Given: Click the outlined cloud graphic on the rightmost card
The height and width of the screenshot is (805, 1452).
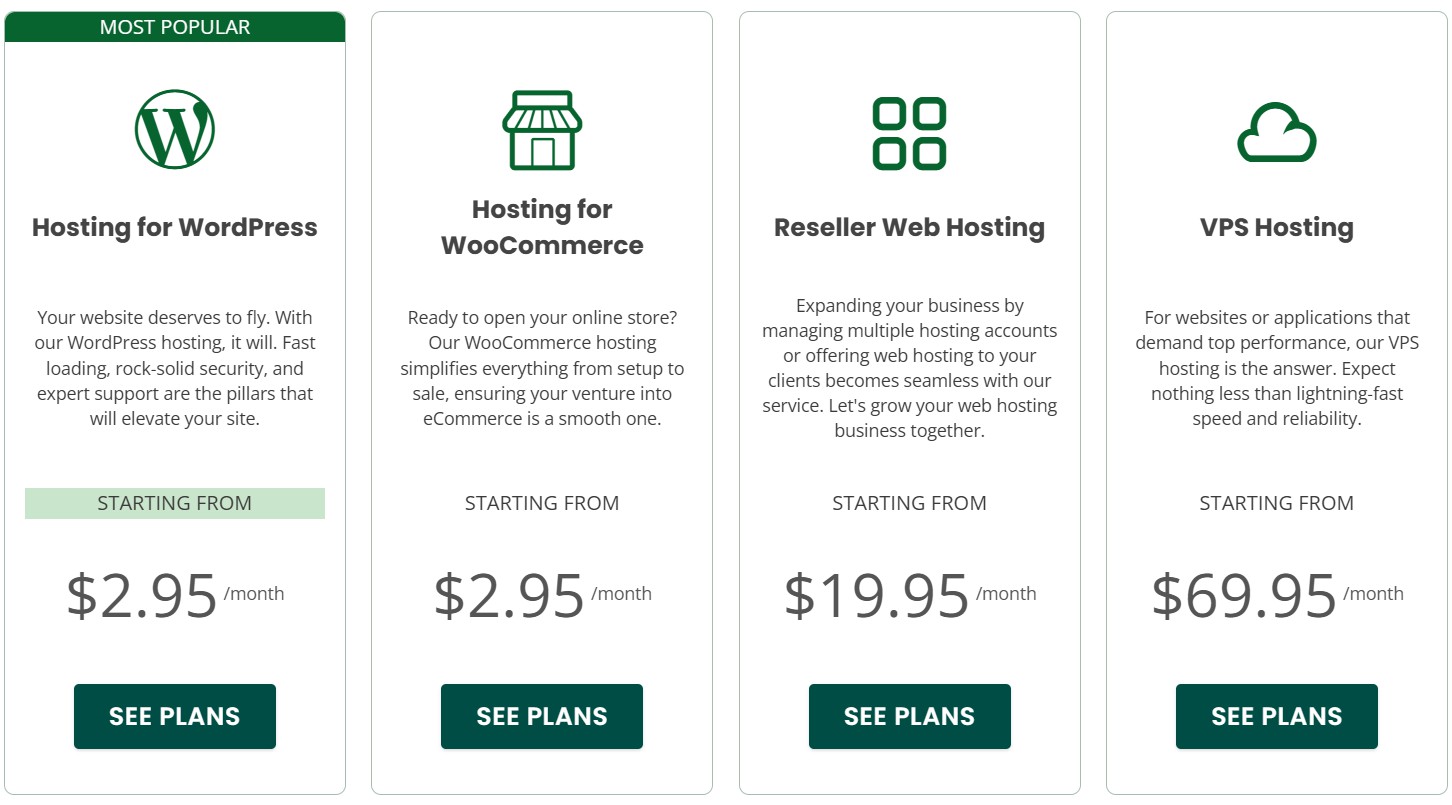Looking at the screenshot, I should point(1276,130).
